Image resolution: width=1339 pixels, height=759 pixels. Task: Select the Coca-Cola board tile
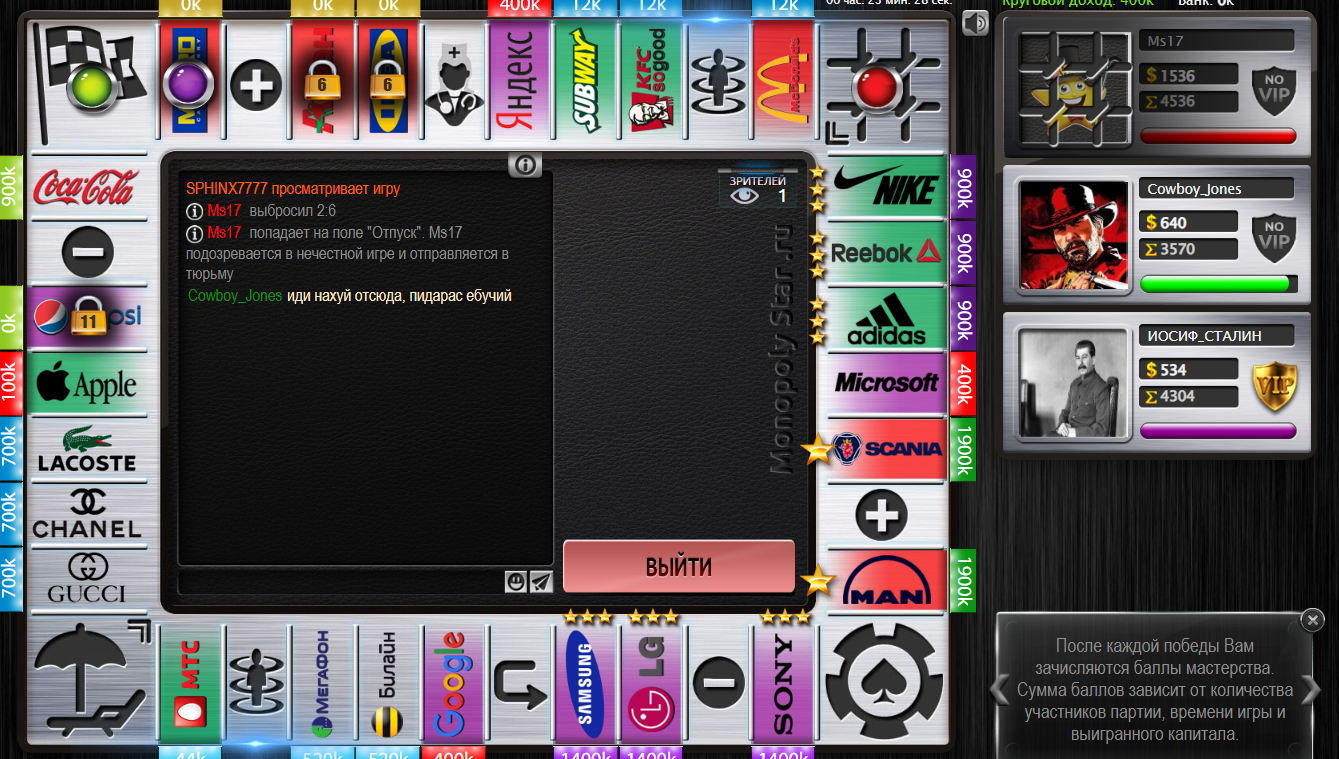[x=87, y=188]
